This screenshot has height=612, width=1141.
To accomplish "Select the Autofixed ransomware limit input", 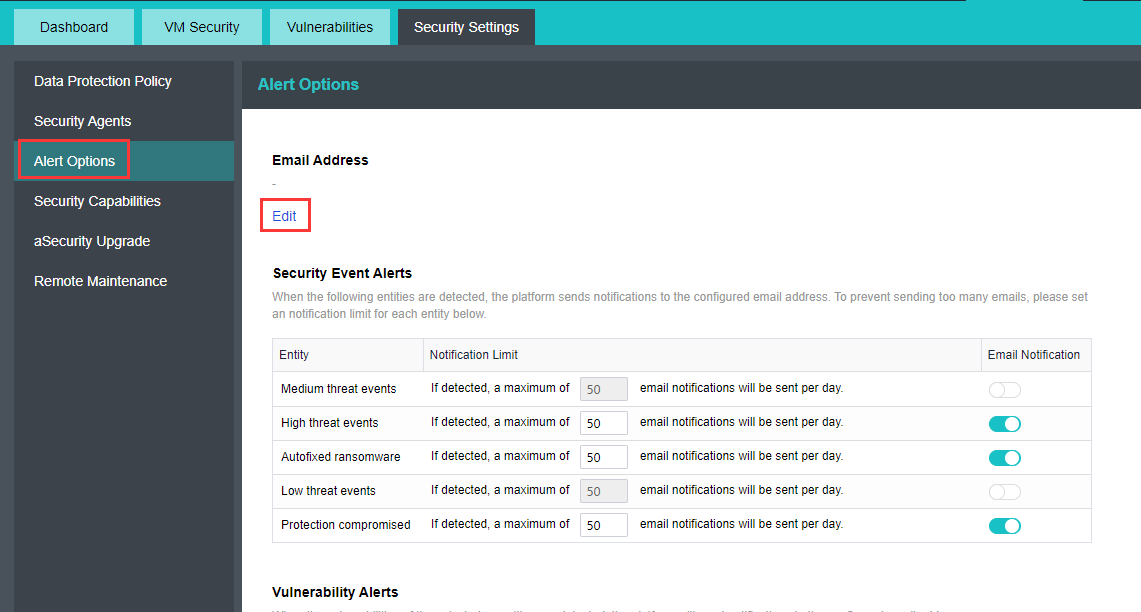I will tap(603, 456).
